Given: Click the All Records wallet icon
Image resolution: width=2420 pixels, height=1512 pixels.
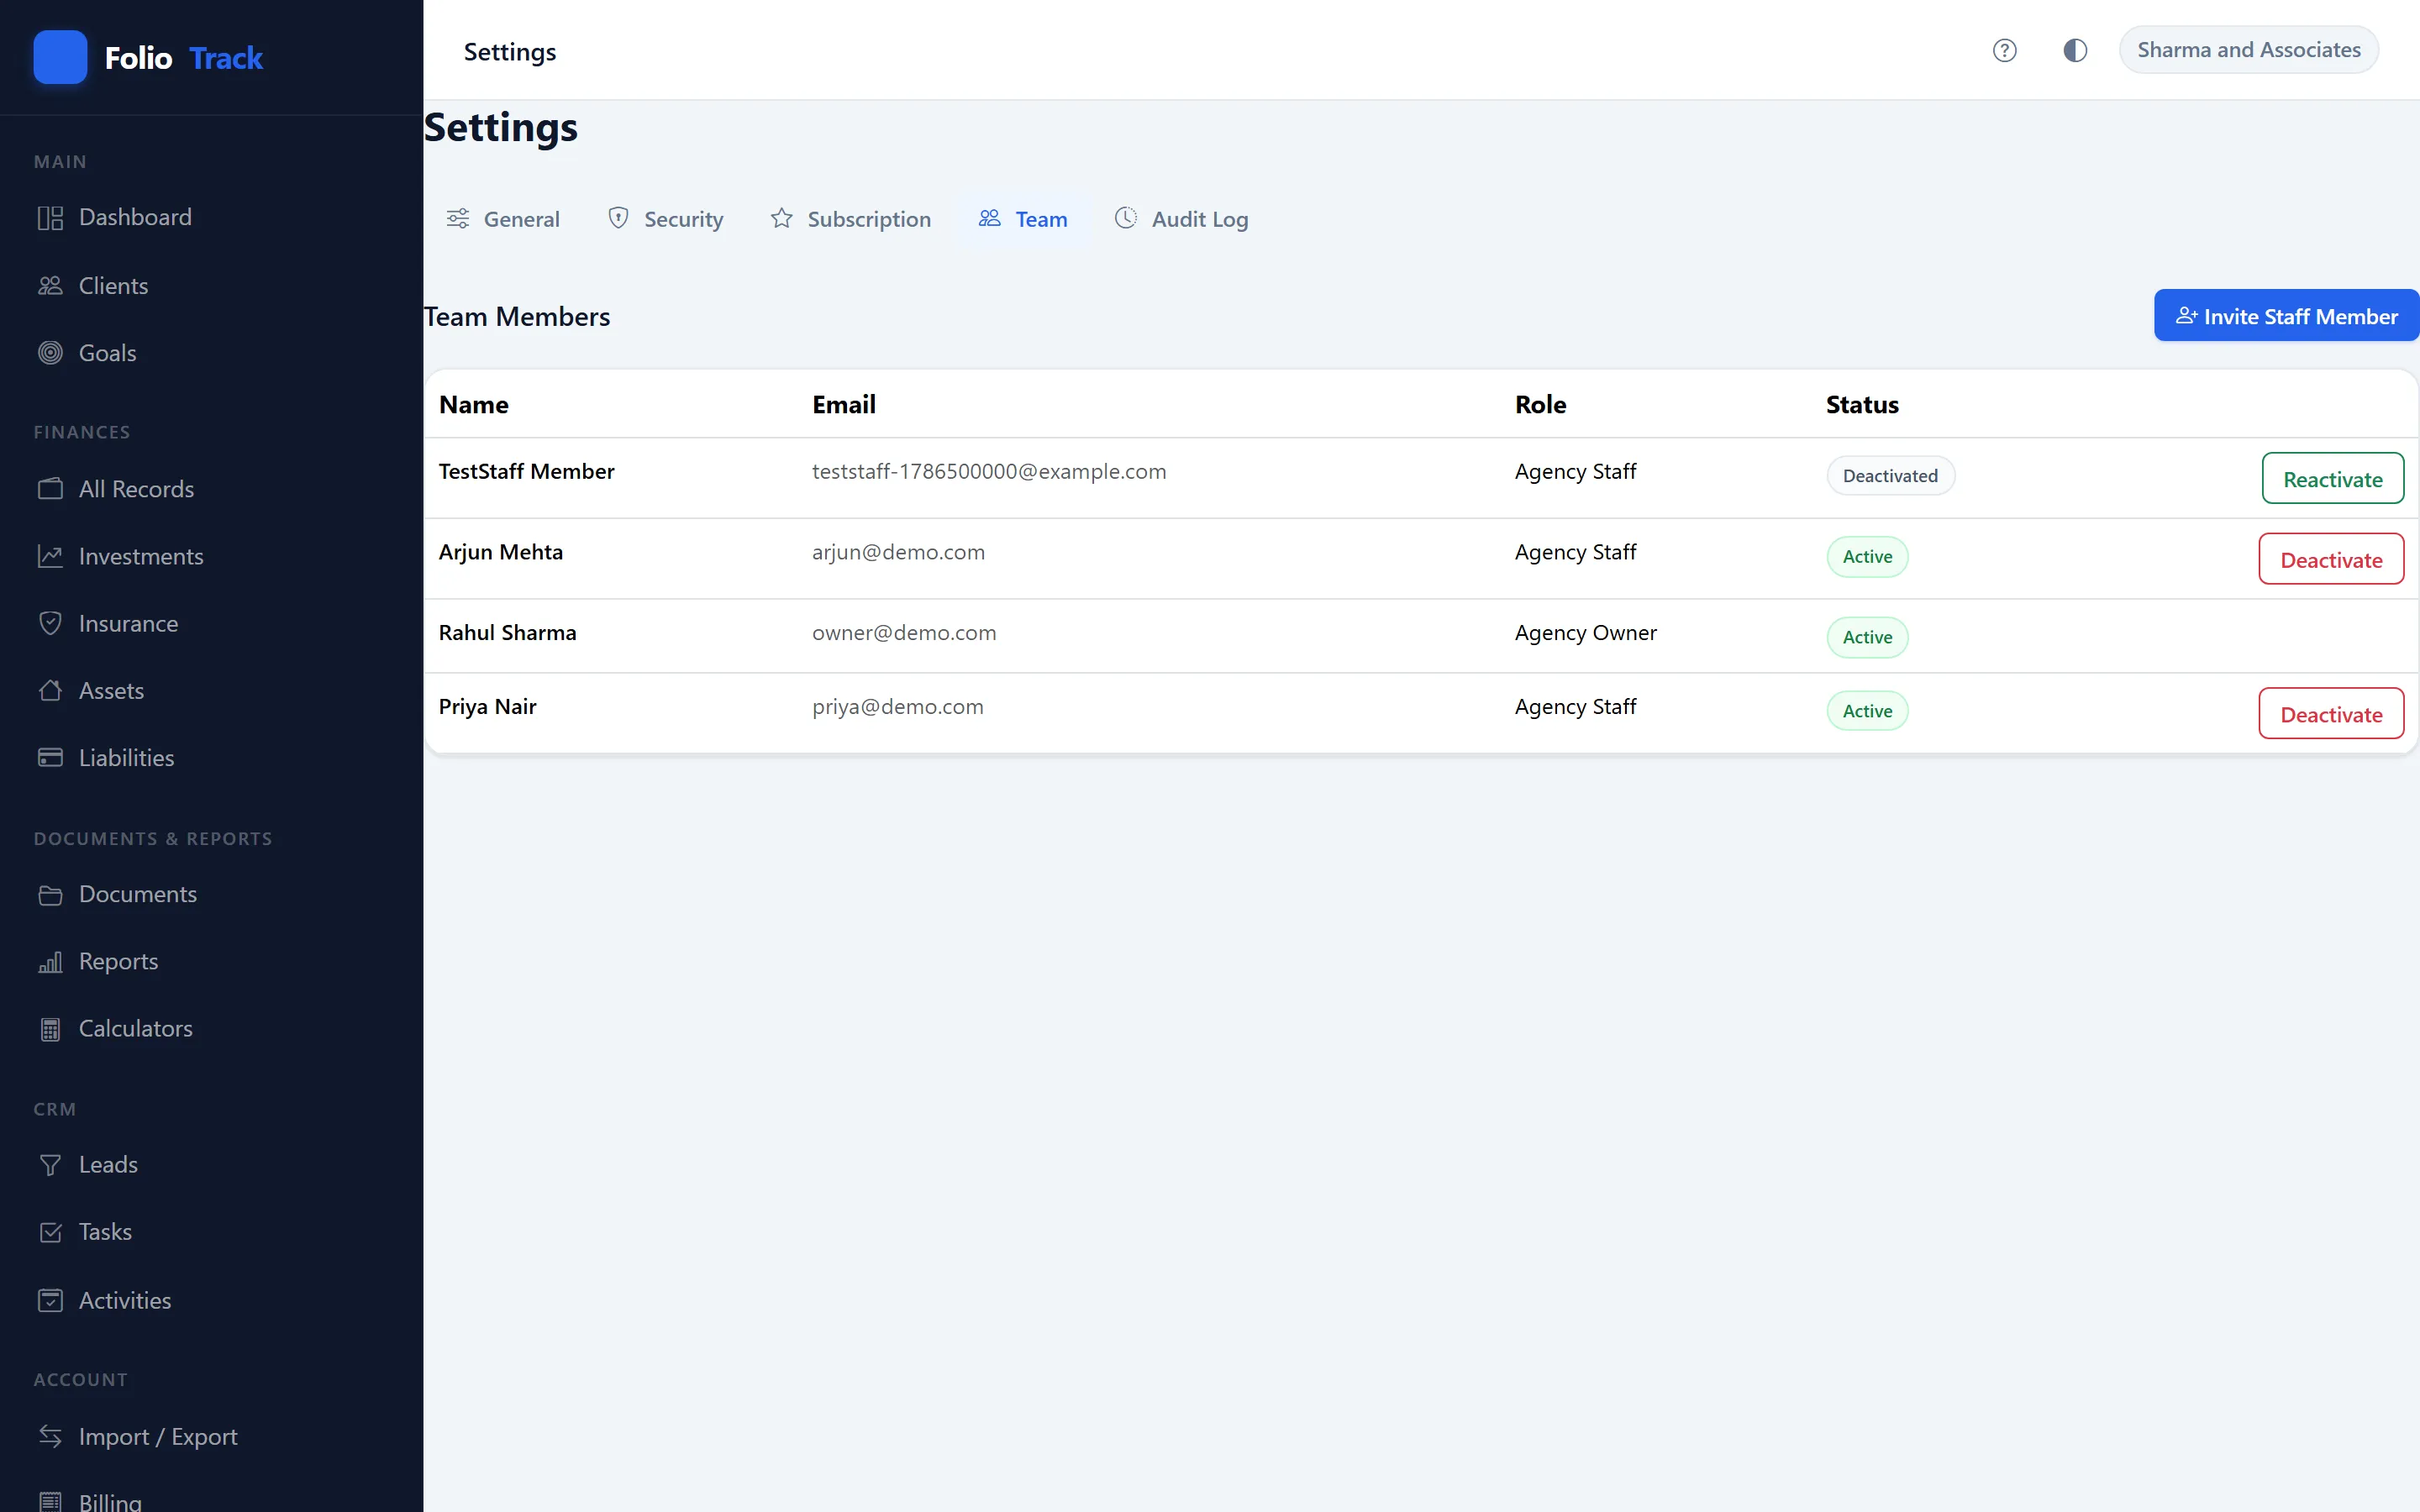Looking at the screenshot, I should click(x=50, y=489).
